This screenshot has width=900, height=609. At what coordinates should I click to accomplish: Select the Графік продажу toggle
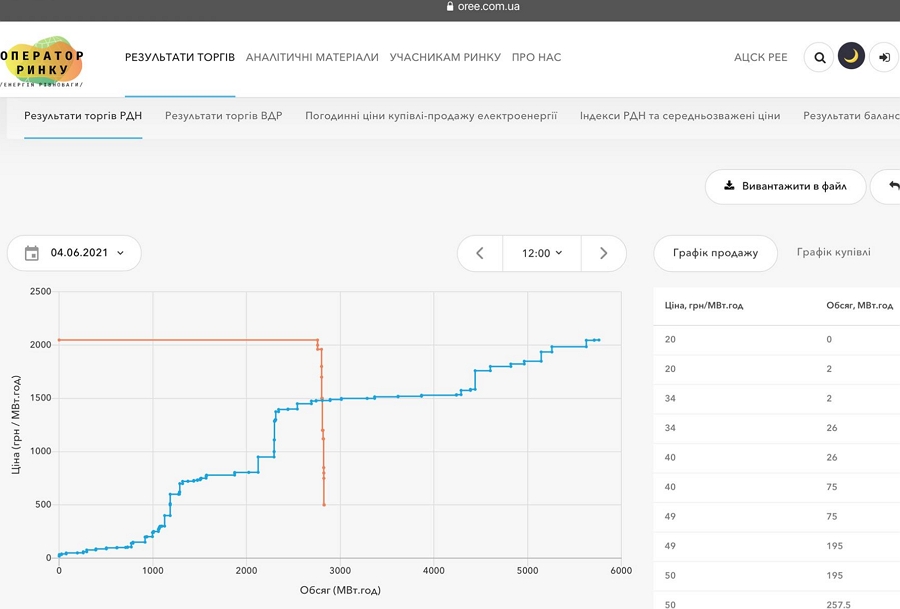tap(715, 253)
